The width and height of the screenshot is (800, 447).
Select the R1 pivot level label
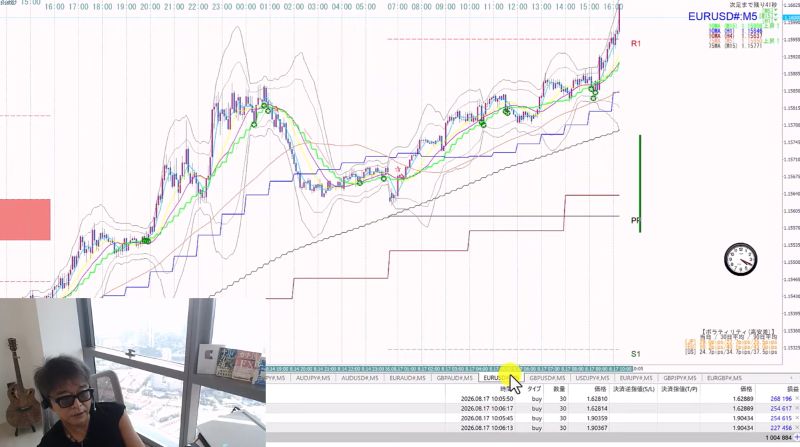(636, 43)
